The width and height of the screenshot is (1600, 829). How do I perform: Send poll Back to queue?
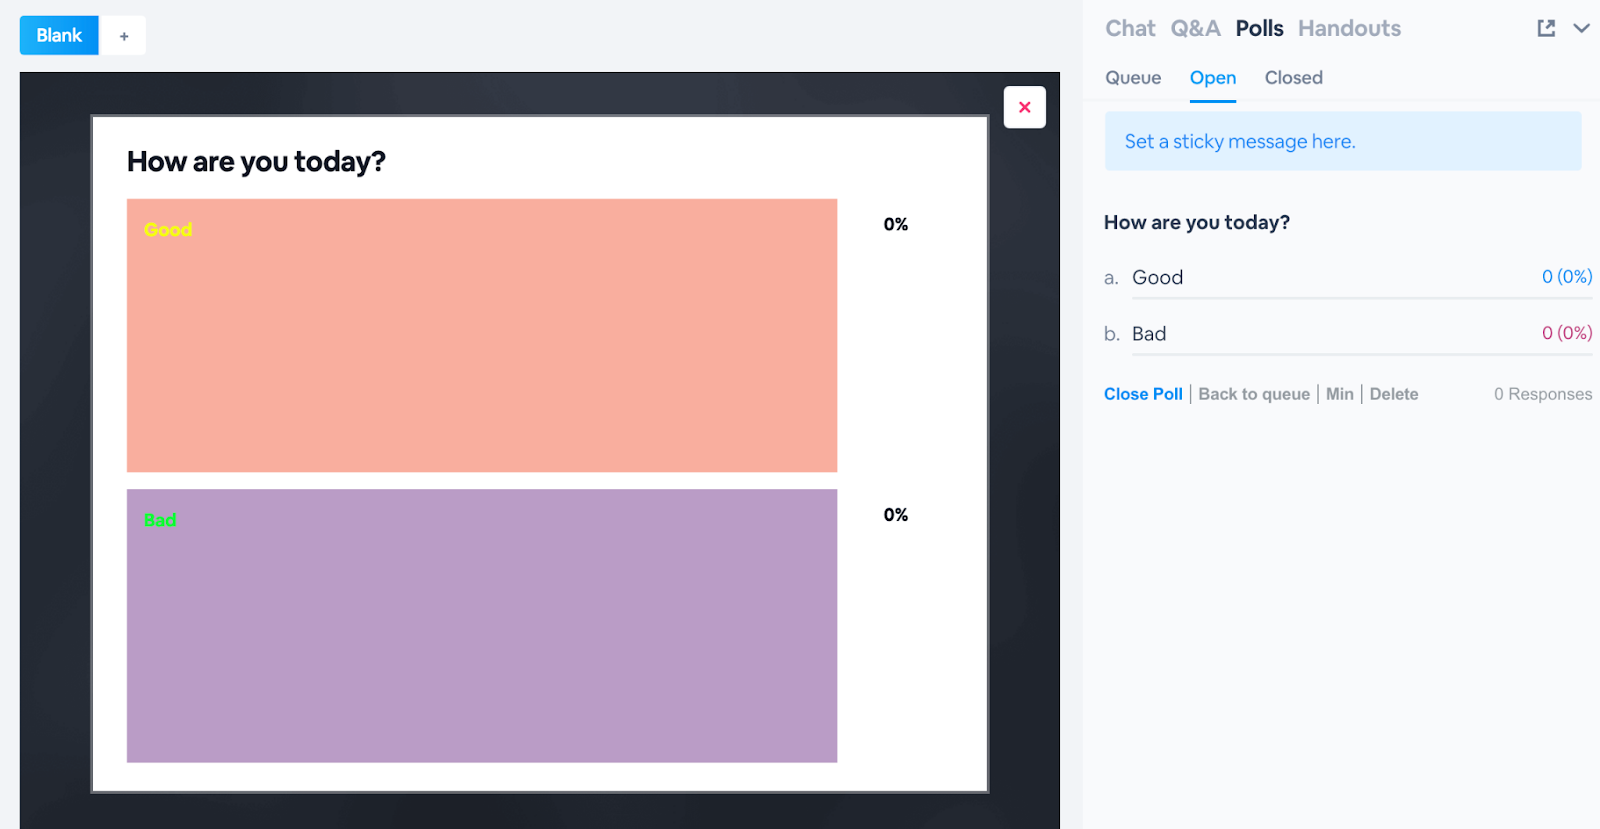click(1254, 394)
